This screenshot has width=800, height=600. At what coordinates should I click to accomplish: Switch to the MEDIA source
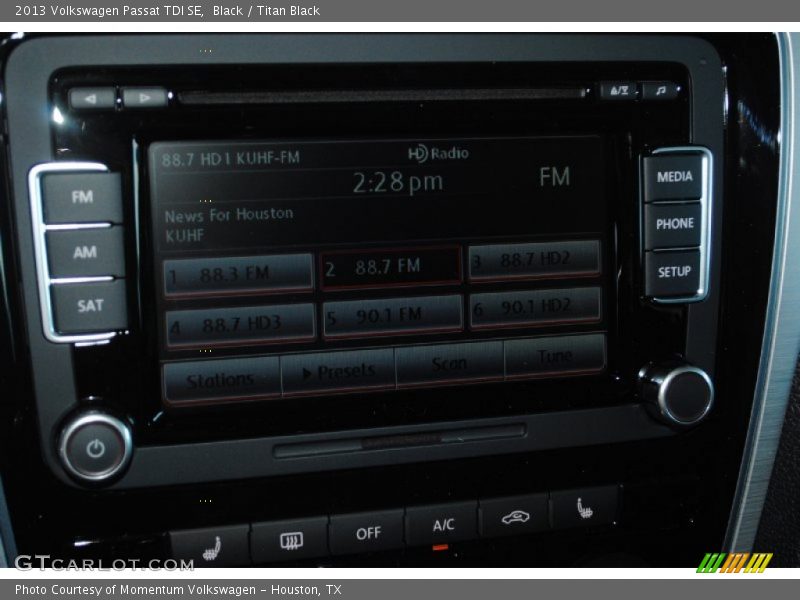pos(674,177)
